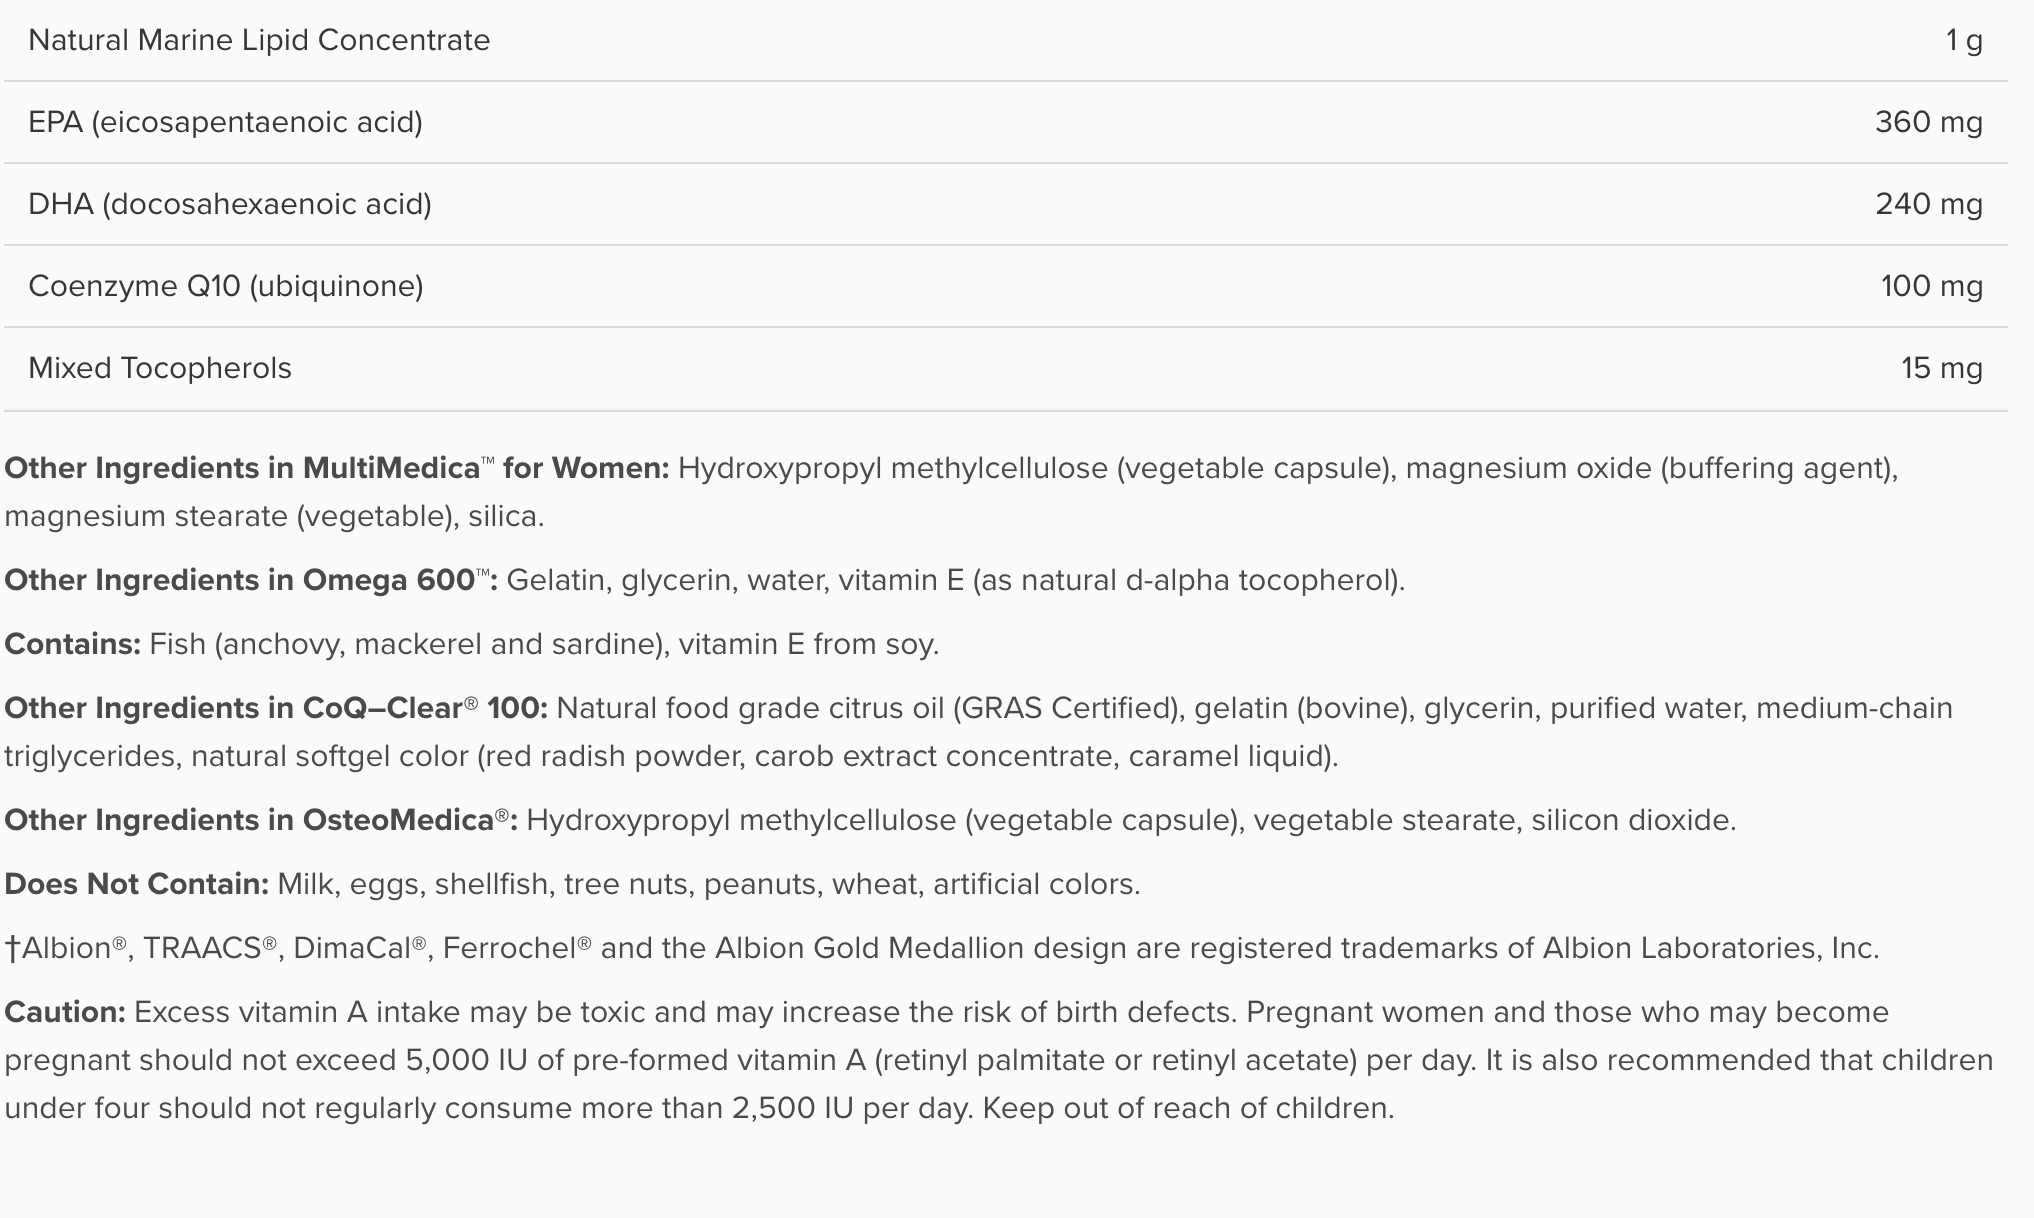Viewport: 2034px width, 1218px height.
Task: Click the 240 mg amount value
Action: coord(1928,205)
